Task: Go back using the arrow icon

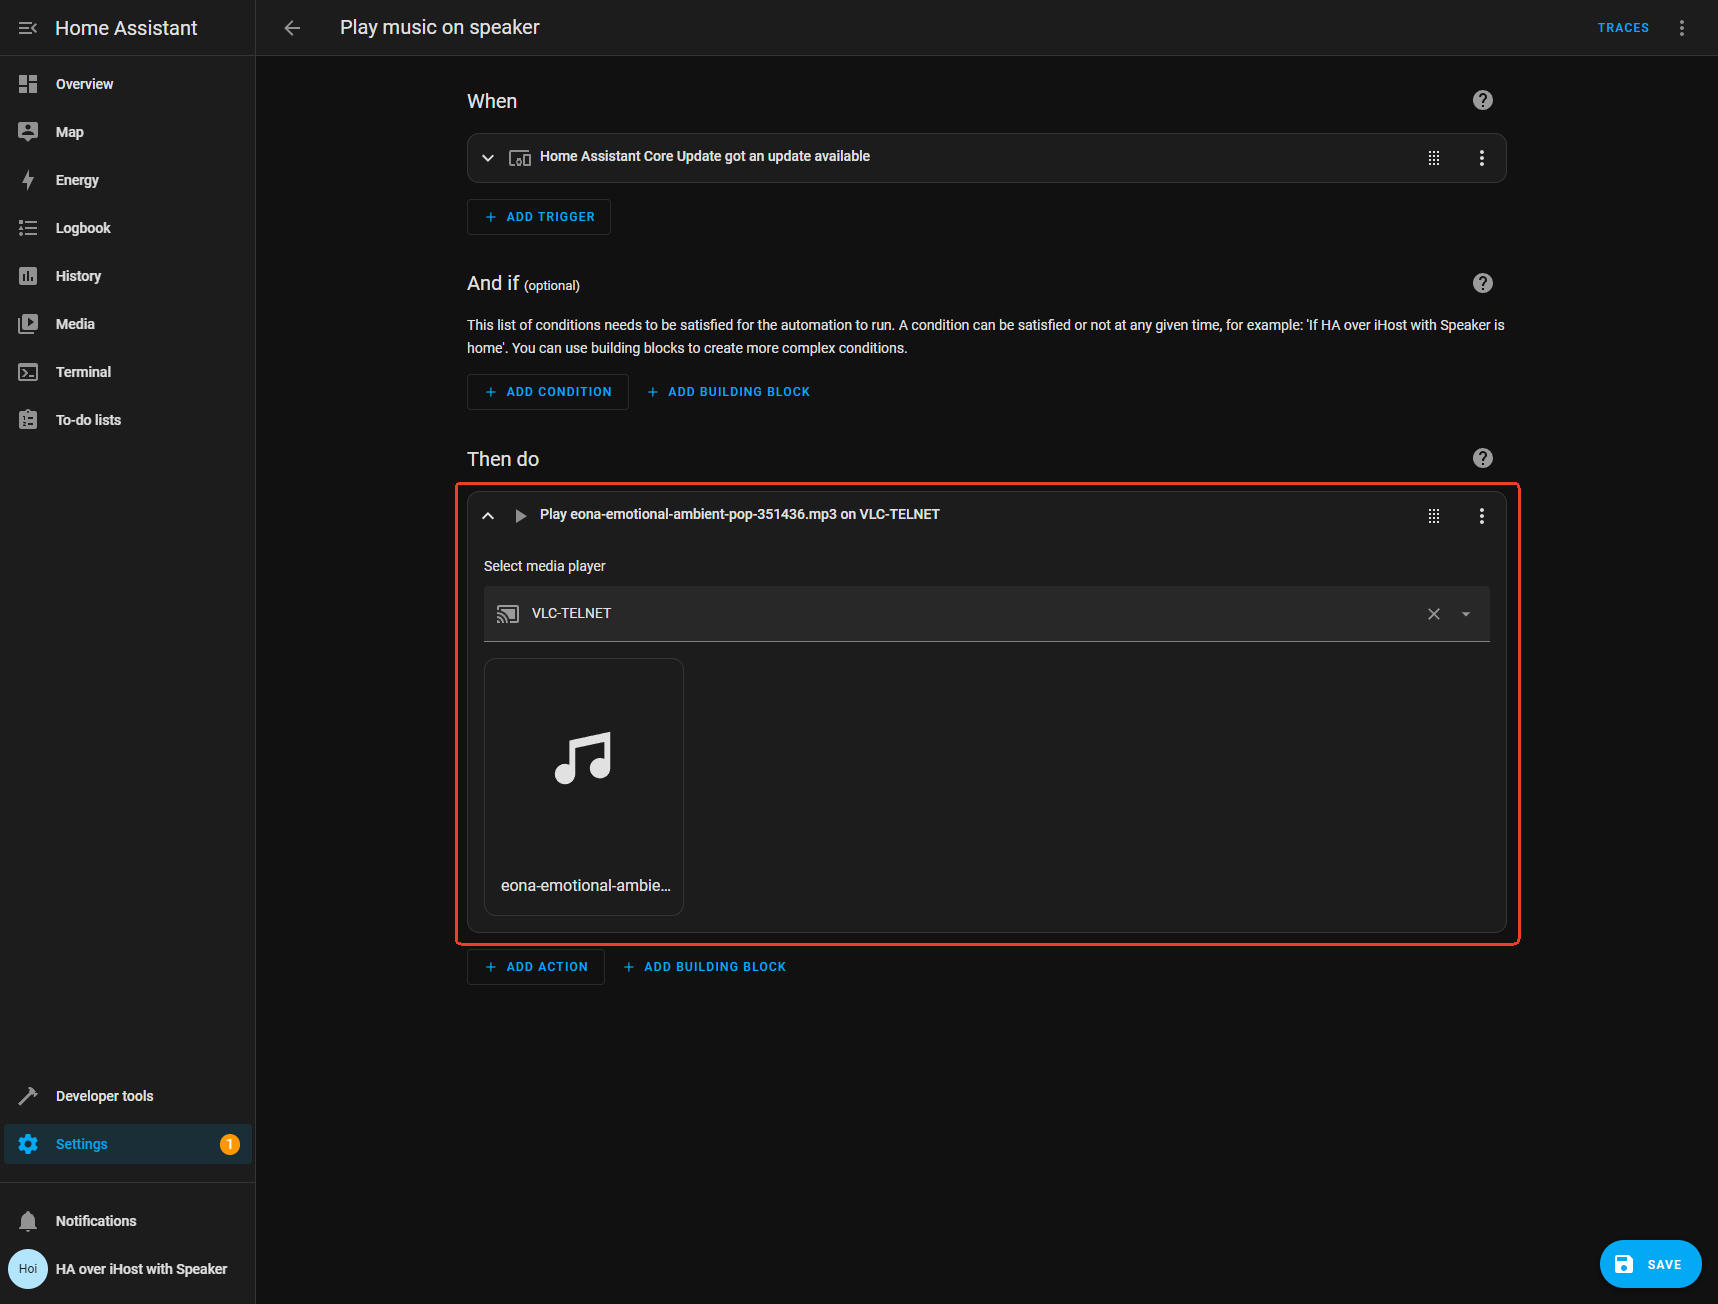Action: pos(292,28)
